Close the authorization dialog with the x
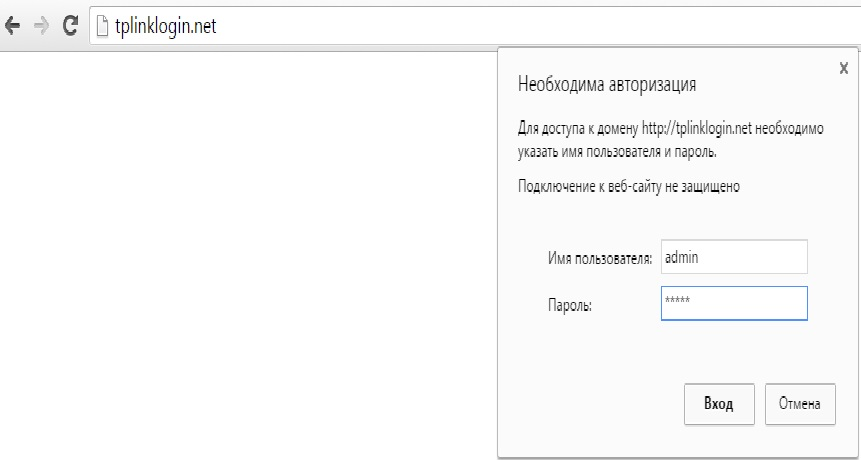The height and width of the screenshot is (460, 861). 844,67
